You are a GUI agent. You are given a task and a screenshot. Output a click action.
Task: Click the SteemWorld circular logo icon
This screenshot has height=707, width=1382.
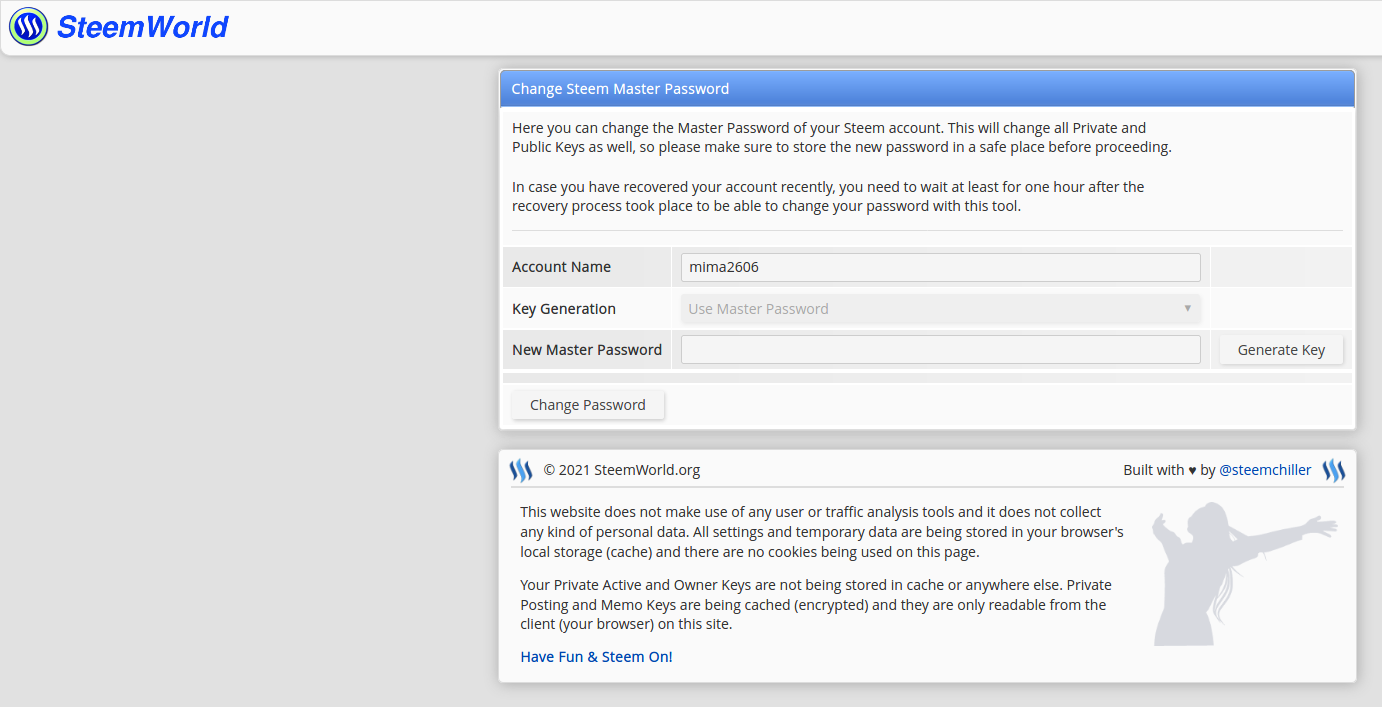pos(28,27)
